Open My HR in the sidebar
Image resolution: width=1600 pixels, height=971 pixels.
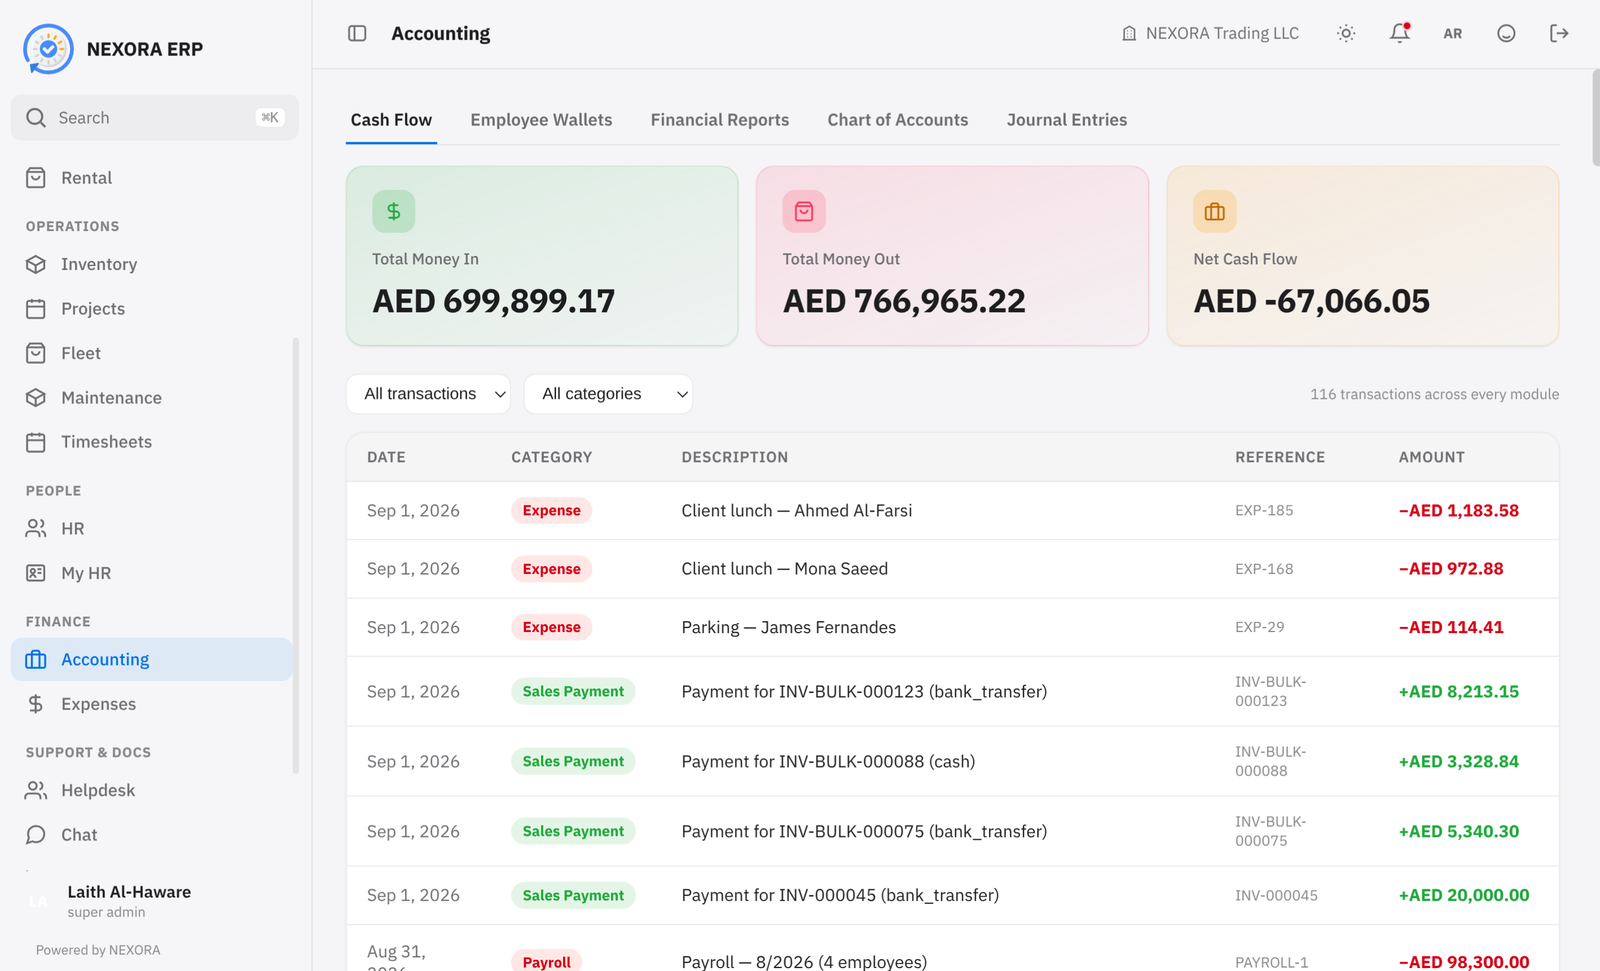coord(152,573)
